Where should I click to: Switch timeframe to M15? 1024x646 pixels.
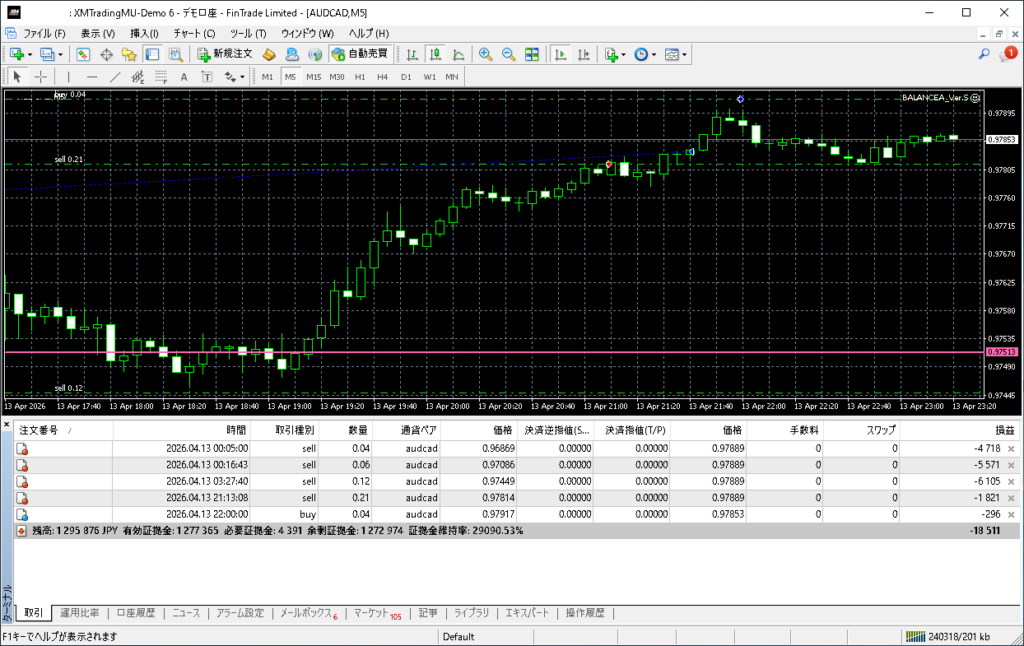[x=313, y=76]
